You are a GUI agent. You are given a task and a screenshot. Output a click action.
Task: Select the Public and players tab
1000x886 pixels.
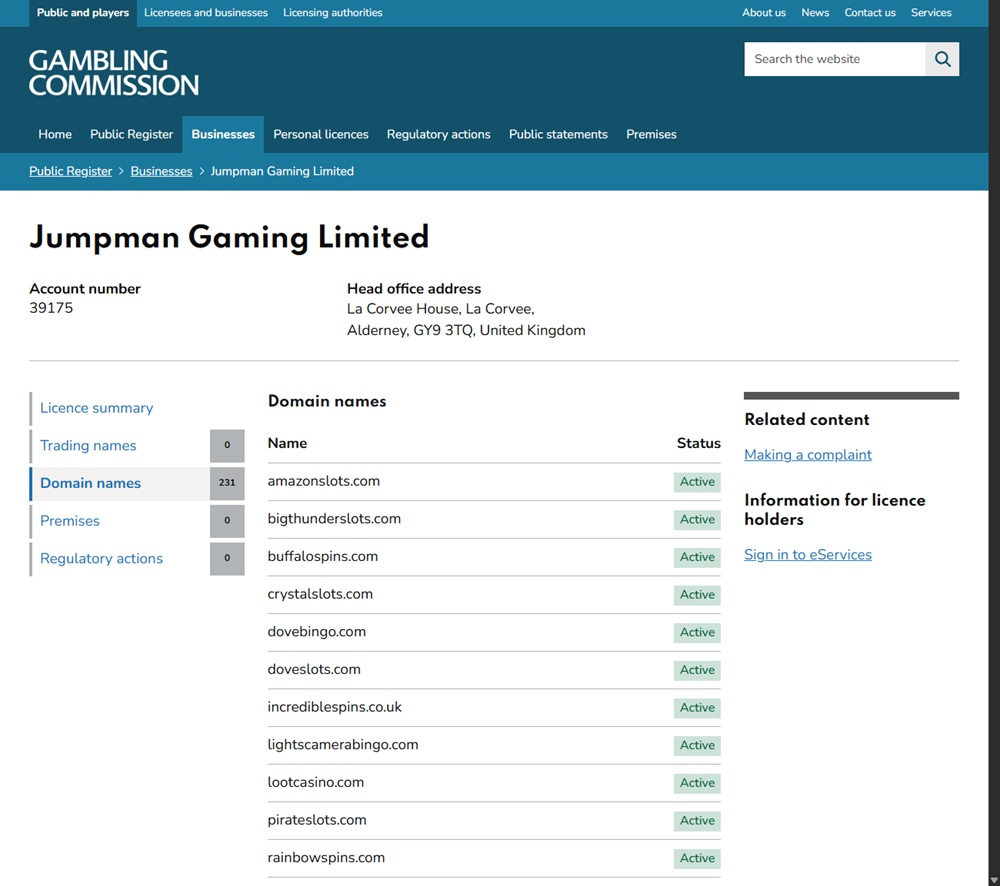83,13
